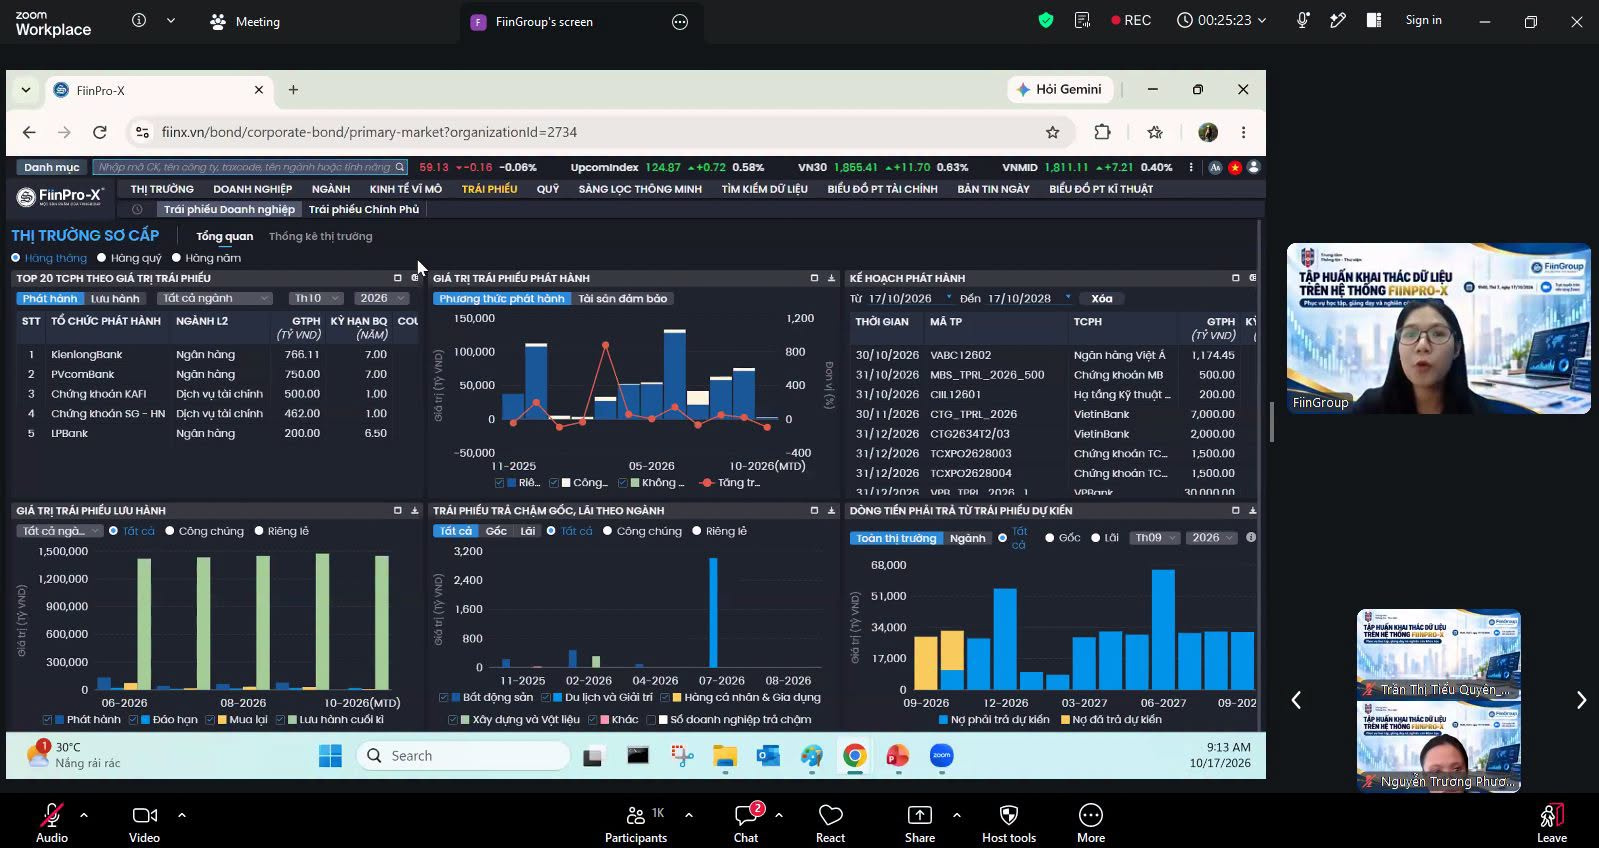The width and height of the screenshot is (1599, 848).
Task: Open Chrome from the Windows taskbar
Action: point(854,756)
